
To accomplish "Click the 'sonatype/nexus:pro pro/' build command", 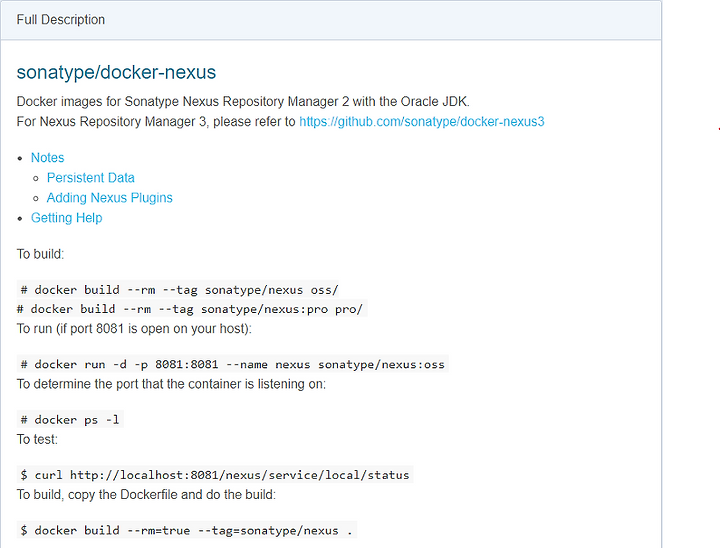I will coord(191,309).
